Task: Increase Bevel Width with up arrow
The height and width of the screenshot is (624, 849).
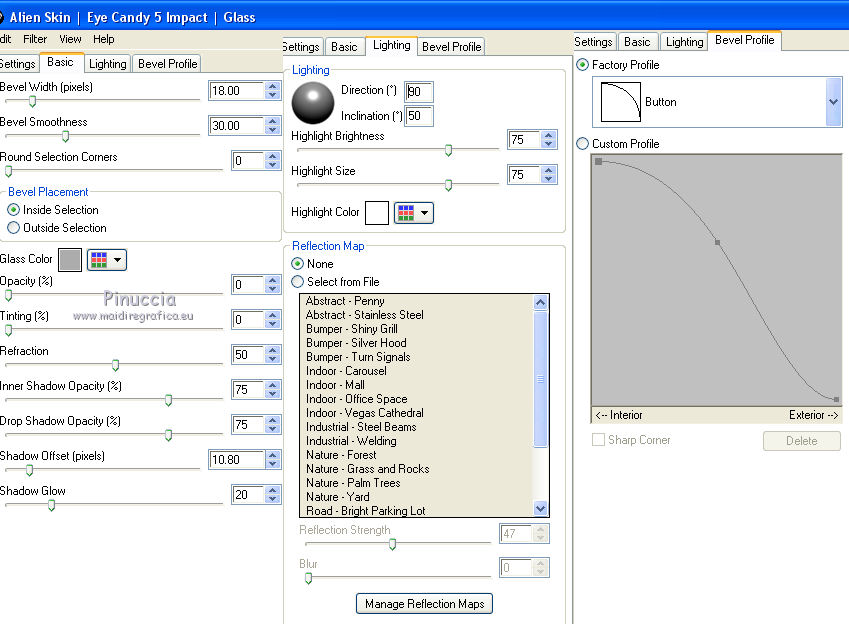Action: (x=273, y=86)
